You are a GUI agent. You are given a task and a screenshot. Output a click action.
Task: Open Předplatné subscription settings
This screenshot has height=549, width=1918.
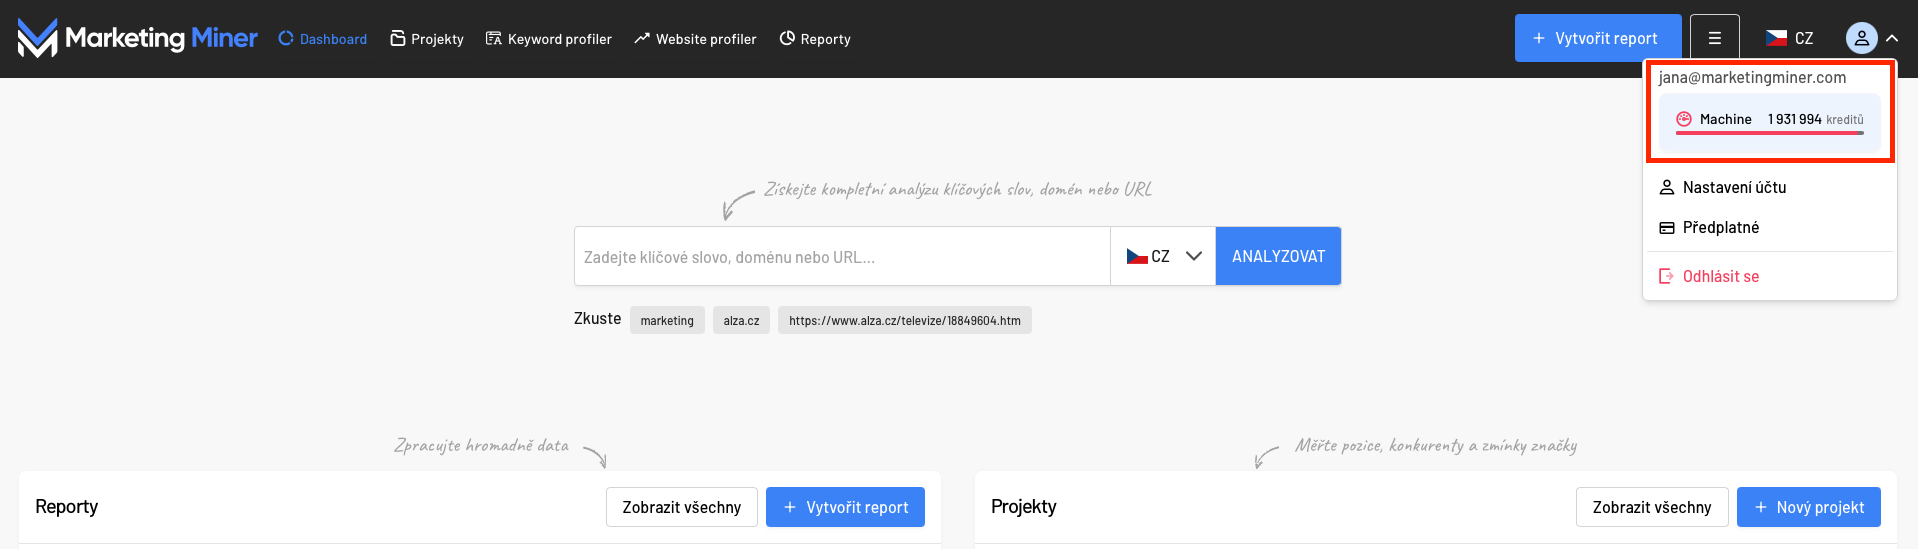pos(1720,227)
